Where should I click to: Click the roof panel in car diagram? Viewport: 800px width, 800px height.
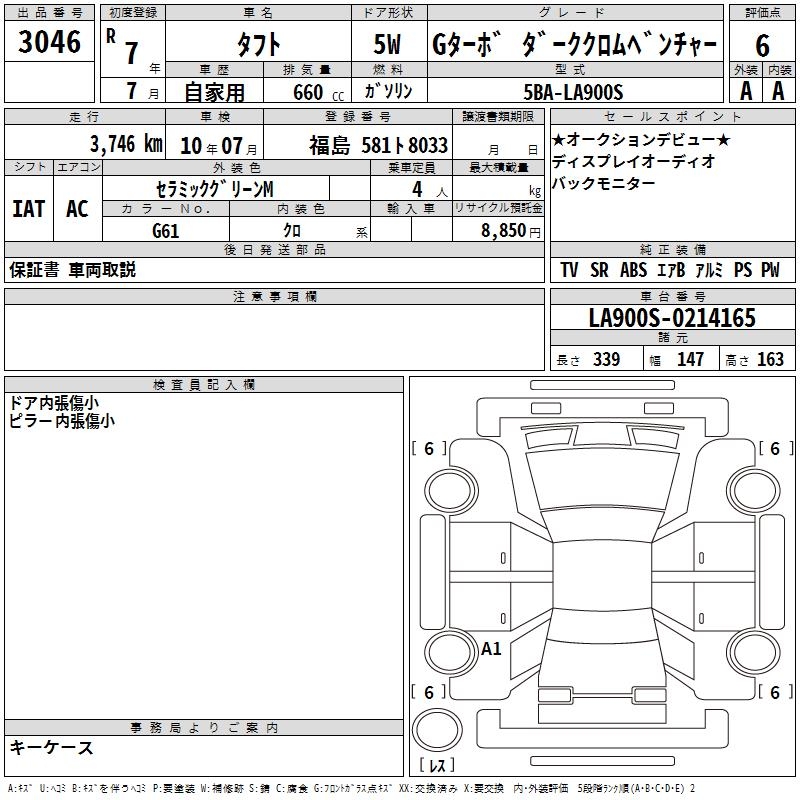602,576
